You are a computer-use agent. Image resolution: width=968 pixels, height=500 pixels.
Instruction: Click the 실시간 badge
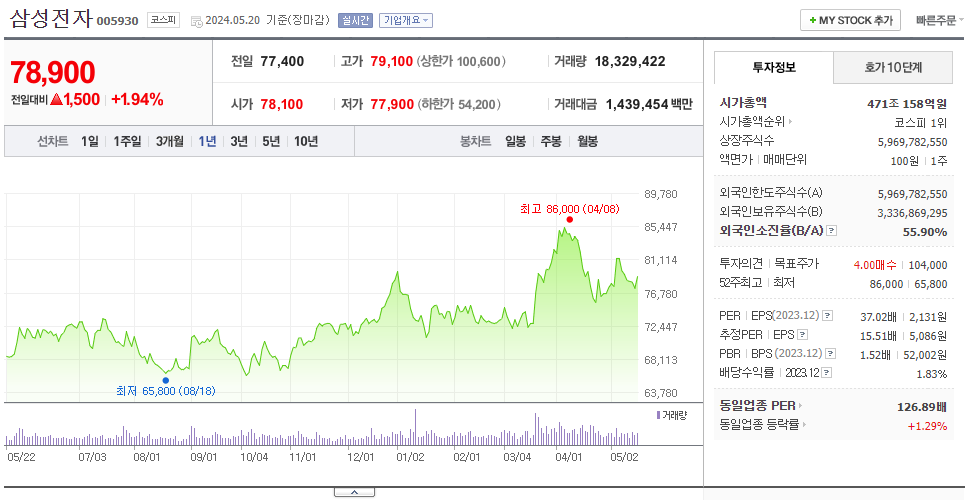(x=354, y=20)
